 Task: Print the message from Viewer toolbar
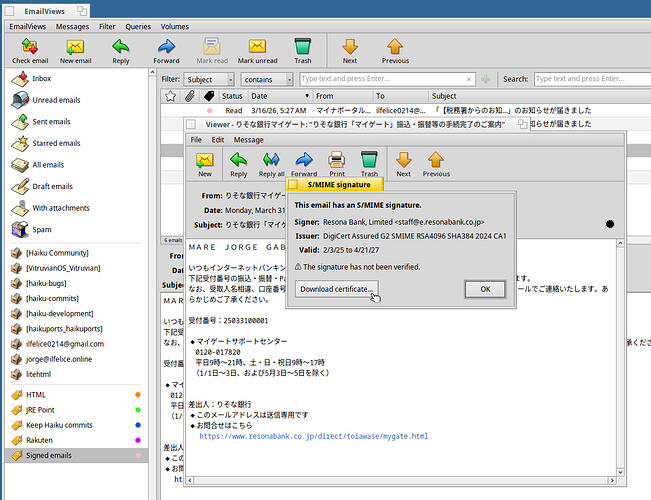click(x=337, y=164)
